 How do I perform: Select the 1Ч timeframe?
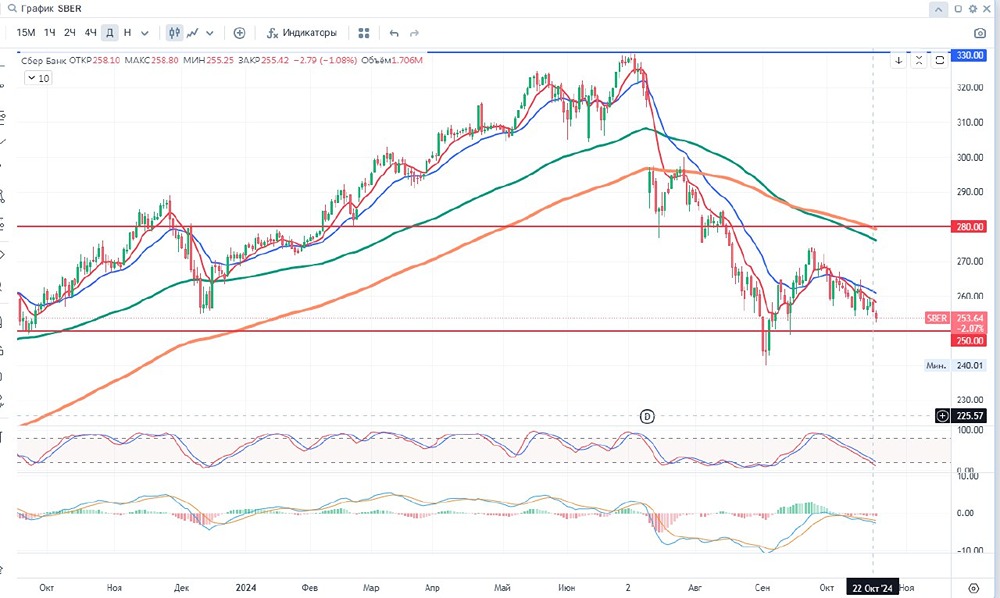[x=50, y=33]
